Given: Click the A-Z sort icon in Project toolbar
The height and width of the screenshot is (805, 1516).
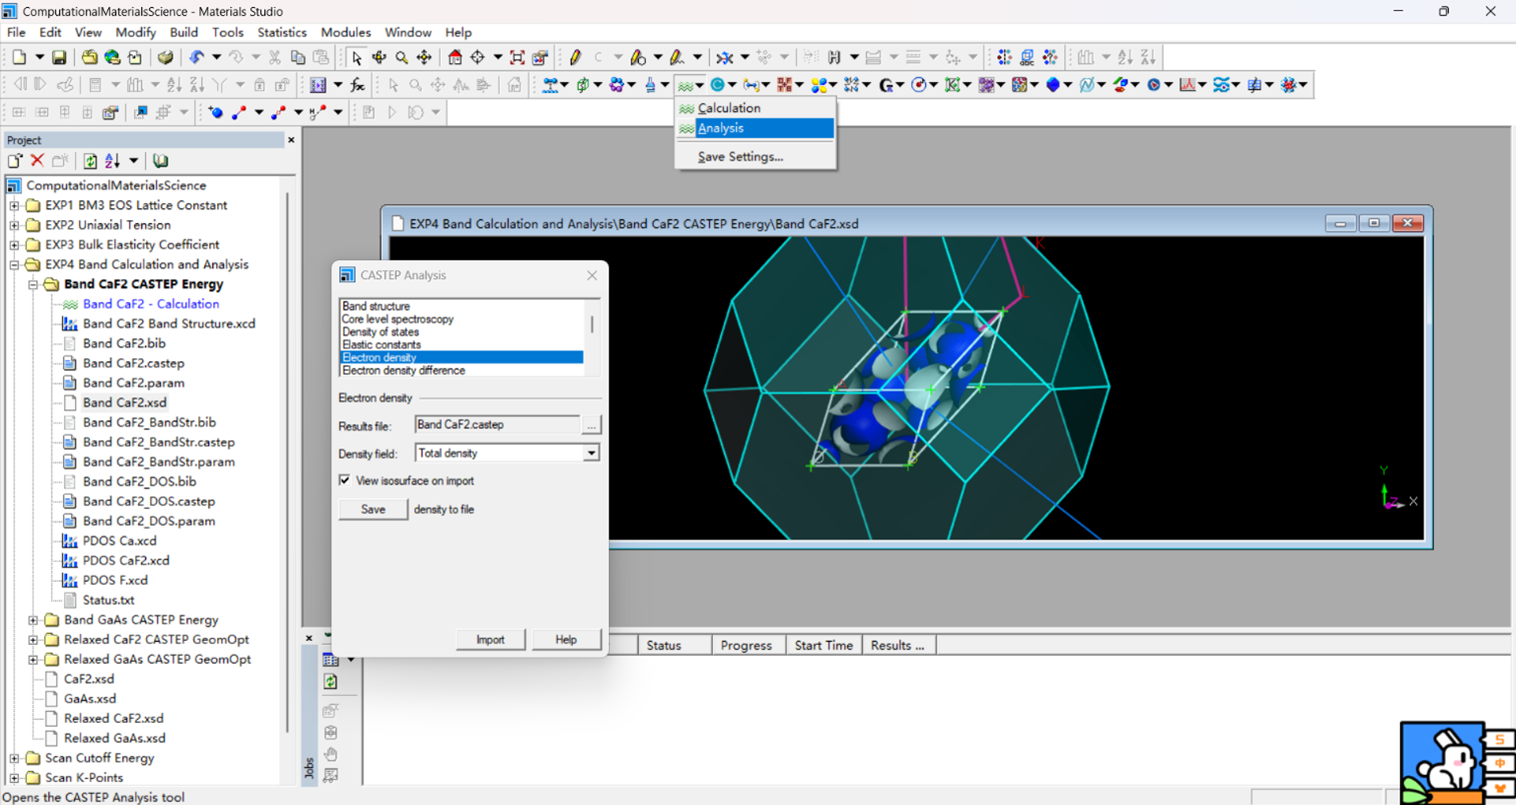Looking at the screenshot, I should click(113, 161).
